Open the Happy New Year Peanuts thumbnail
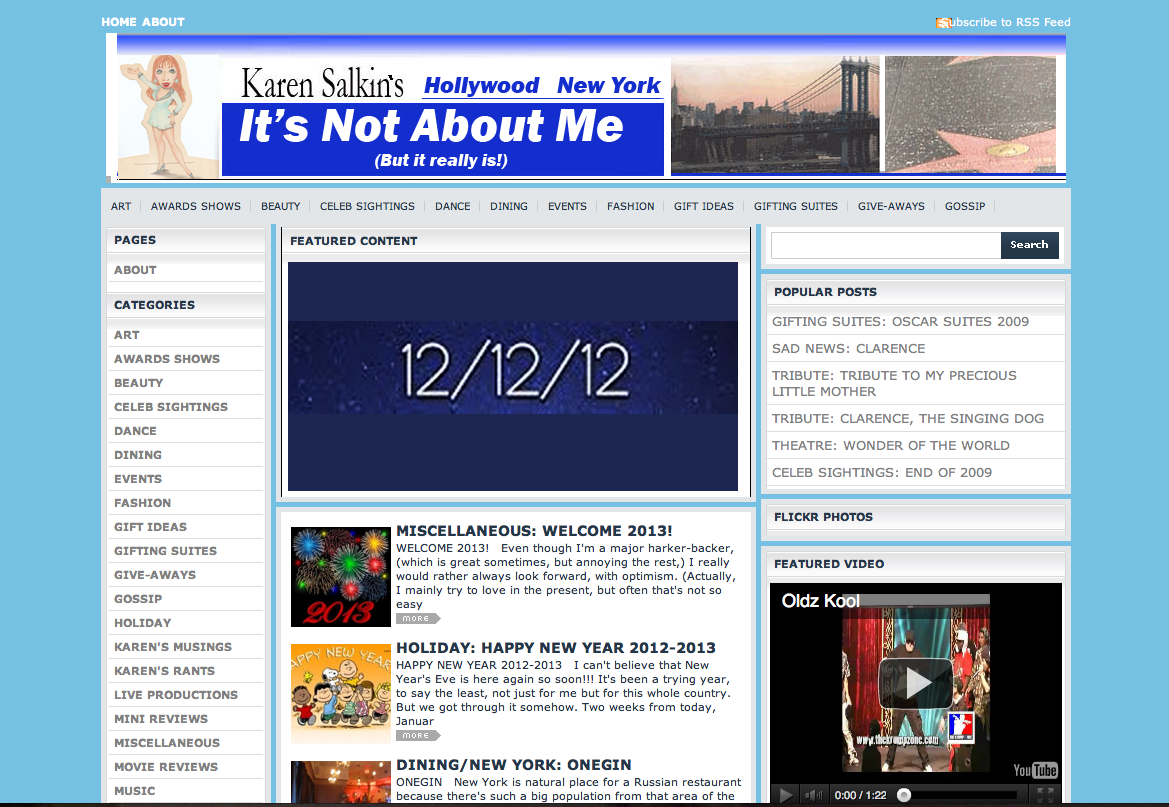Viewport: 1169px width, 807px height. 341,694
